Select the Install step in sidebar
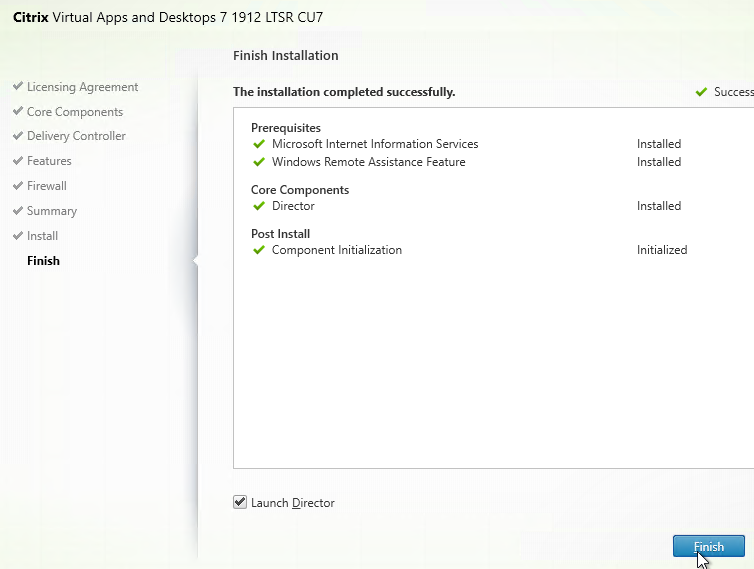The image size is (754, 569). click(x=42, y=236)
